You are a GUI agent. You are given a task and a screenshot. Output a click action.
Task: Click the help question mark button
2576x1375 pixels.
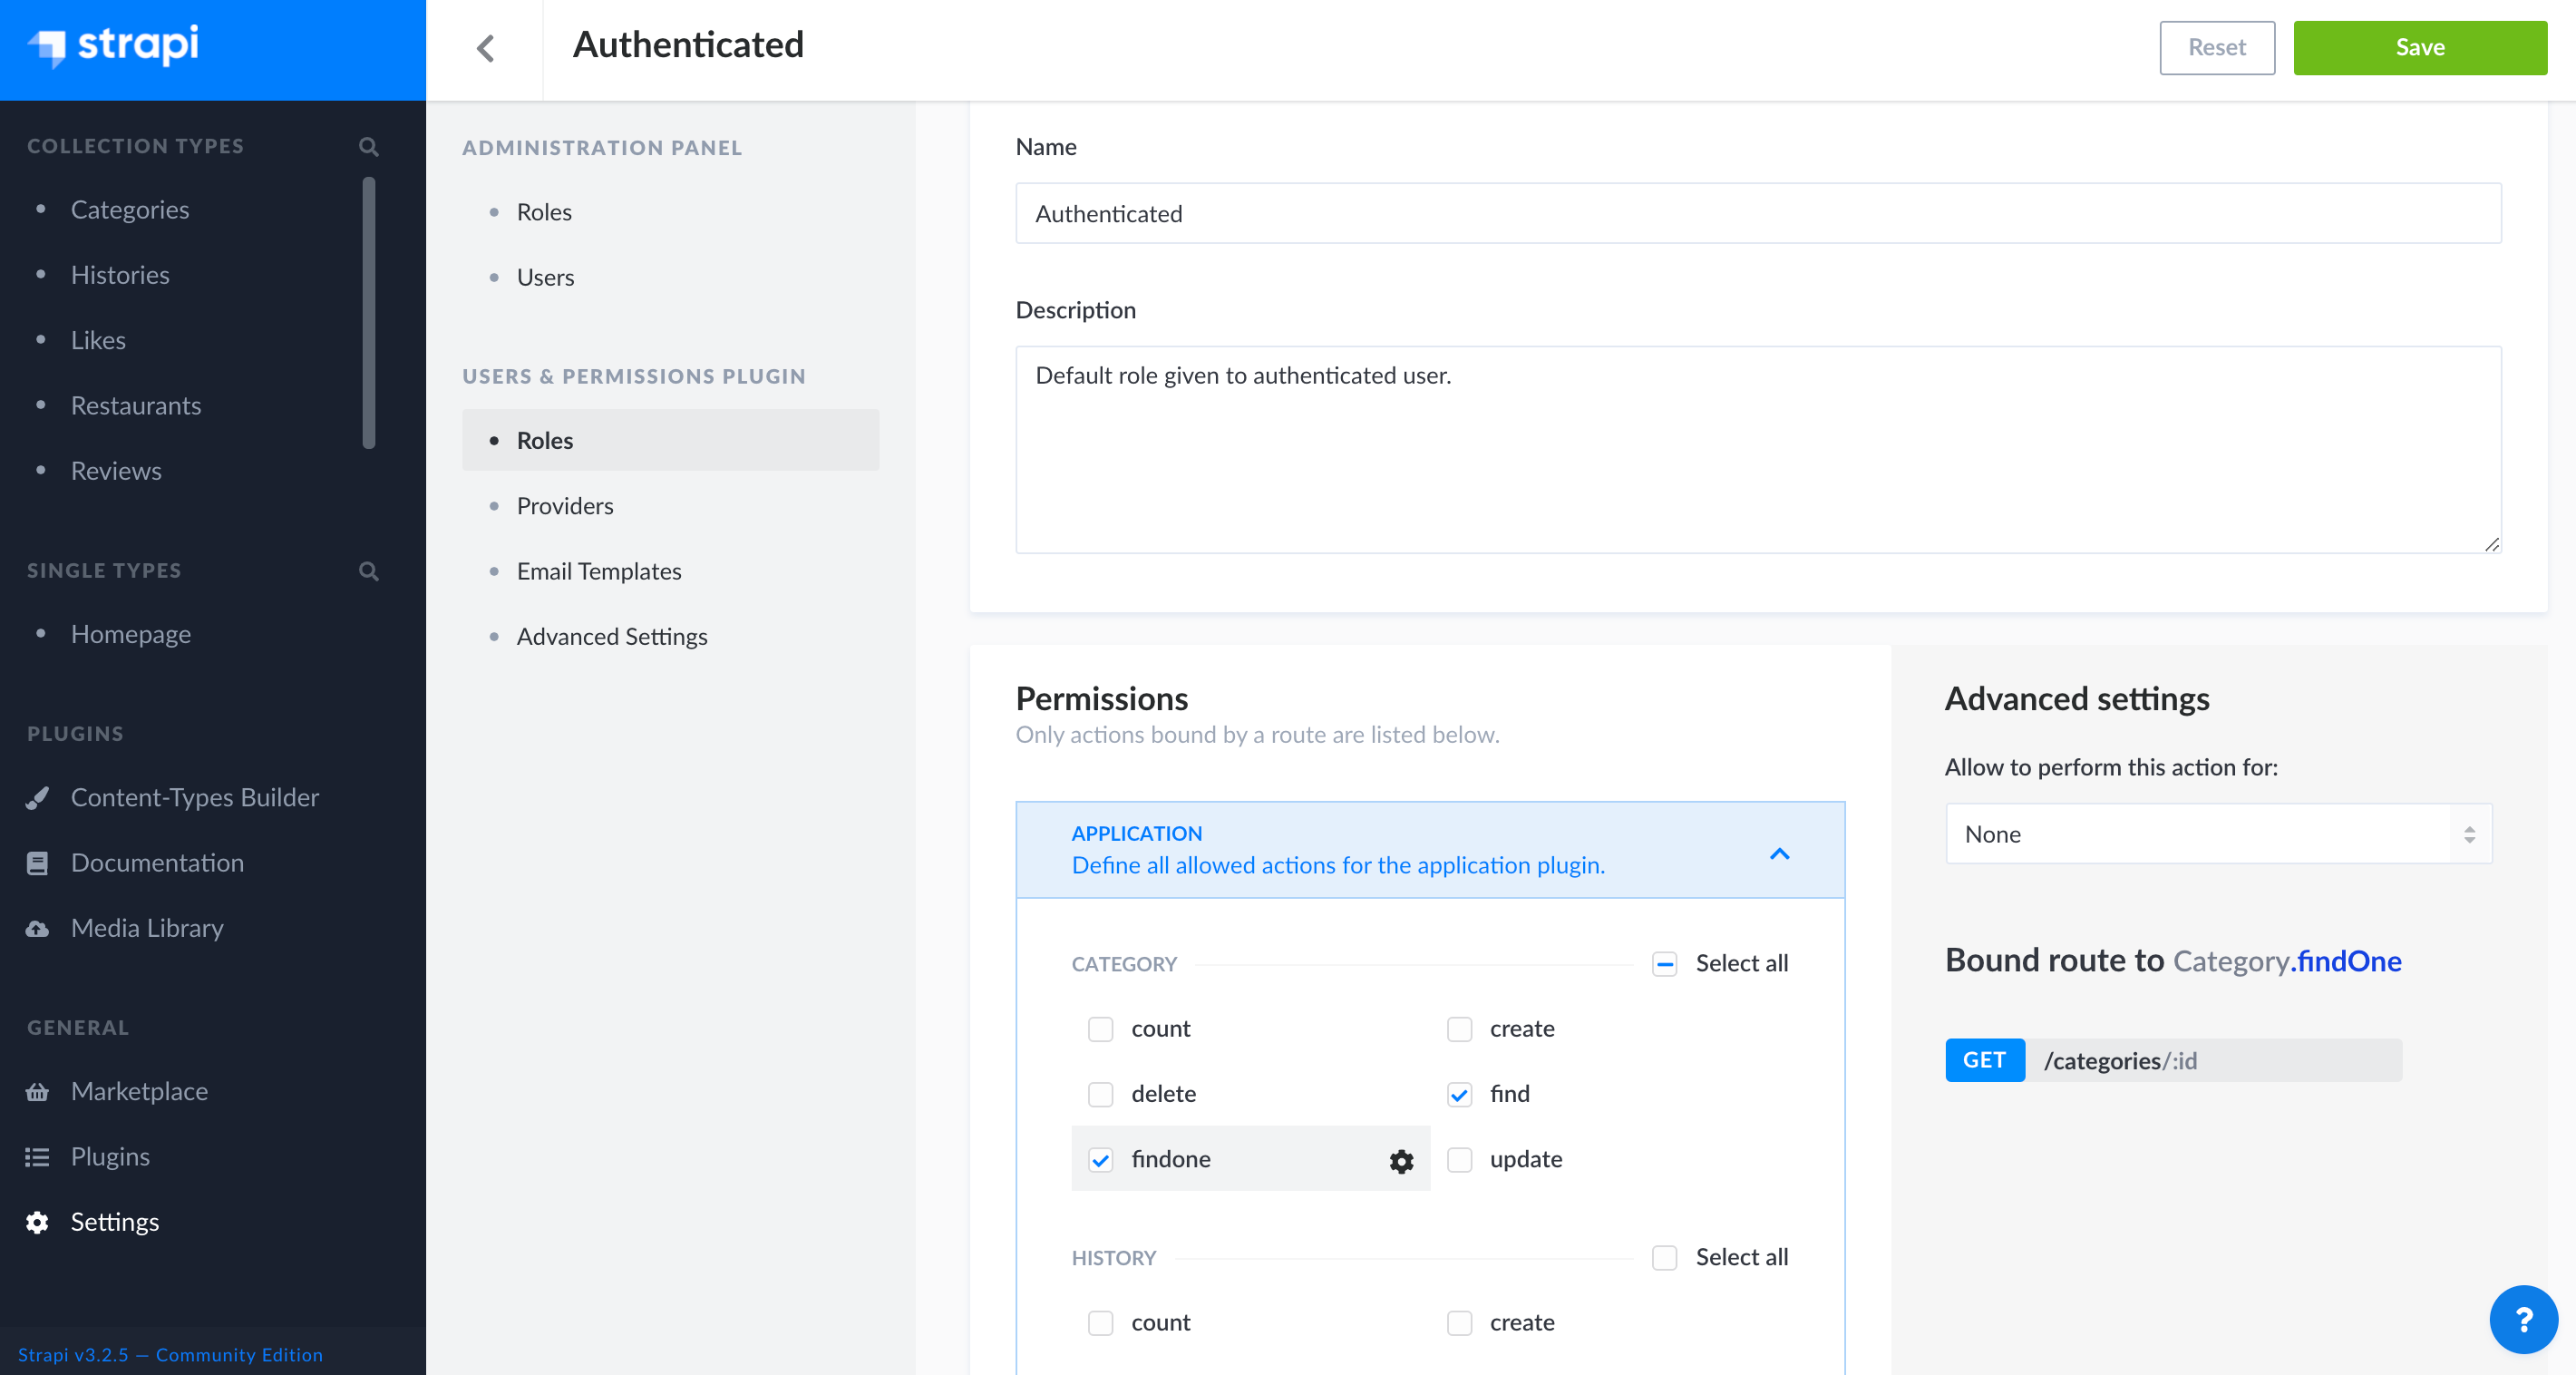tap(2523, 1319)
